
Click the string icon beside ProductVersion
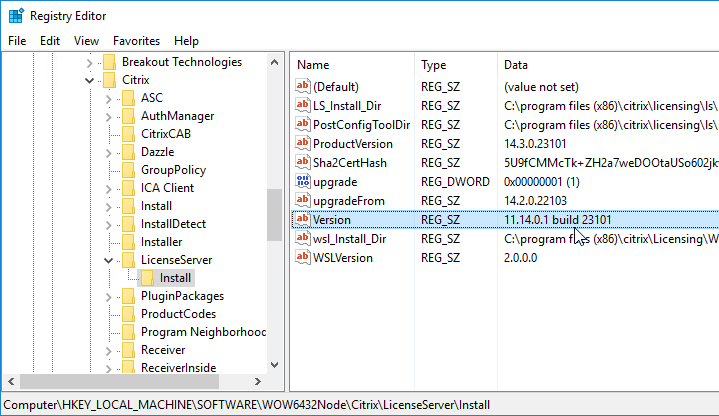click(303, 144)
